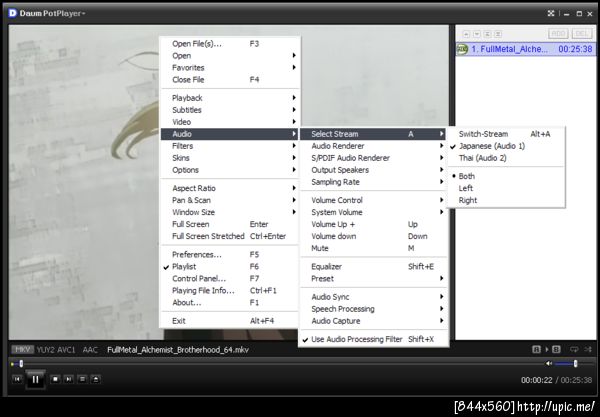Image resolution: width=600 pixels, height=417 pixels.
Task: Click the About... menu item
Action: point(230,303)
